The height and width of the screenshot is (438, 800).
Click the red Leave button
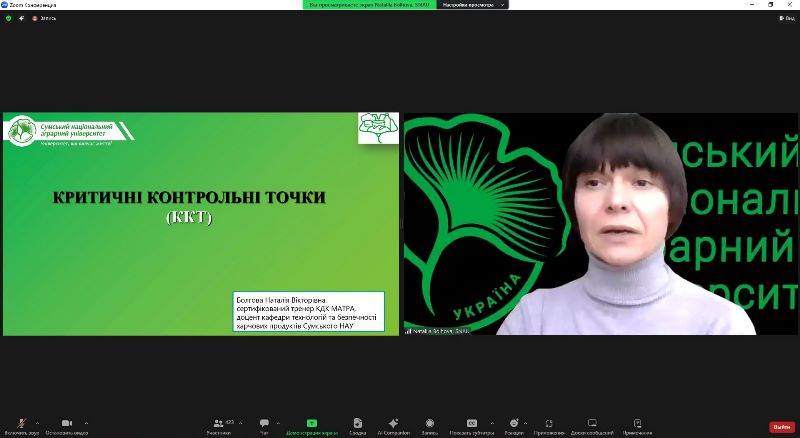[781, 427]
